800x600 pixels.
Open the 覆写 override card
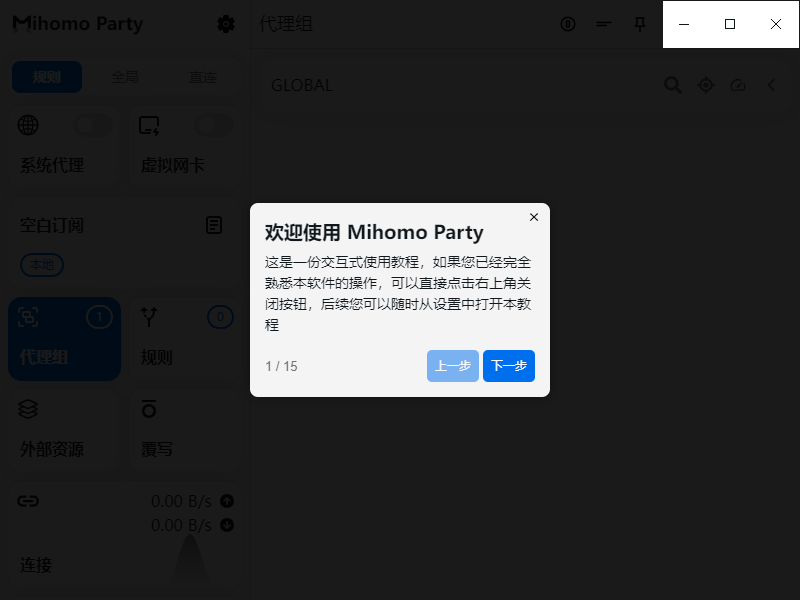[185, 430]
